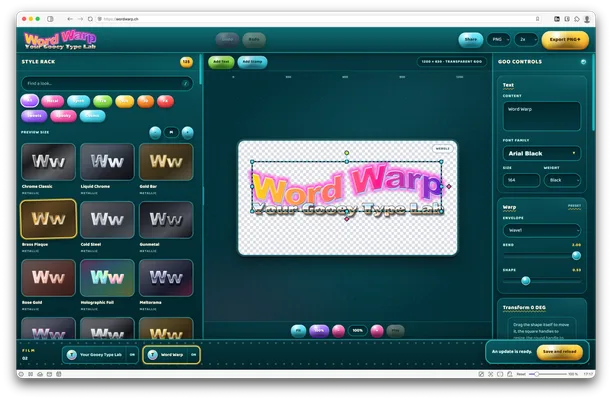Apply the Rose Gold style
The height and width of the screenshot is (400, 612).
[x=48, y=278]
